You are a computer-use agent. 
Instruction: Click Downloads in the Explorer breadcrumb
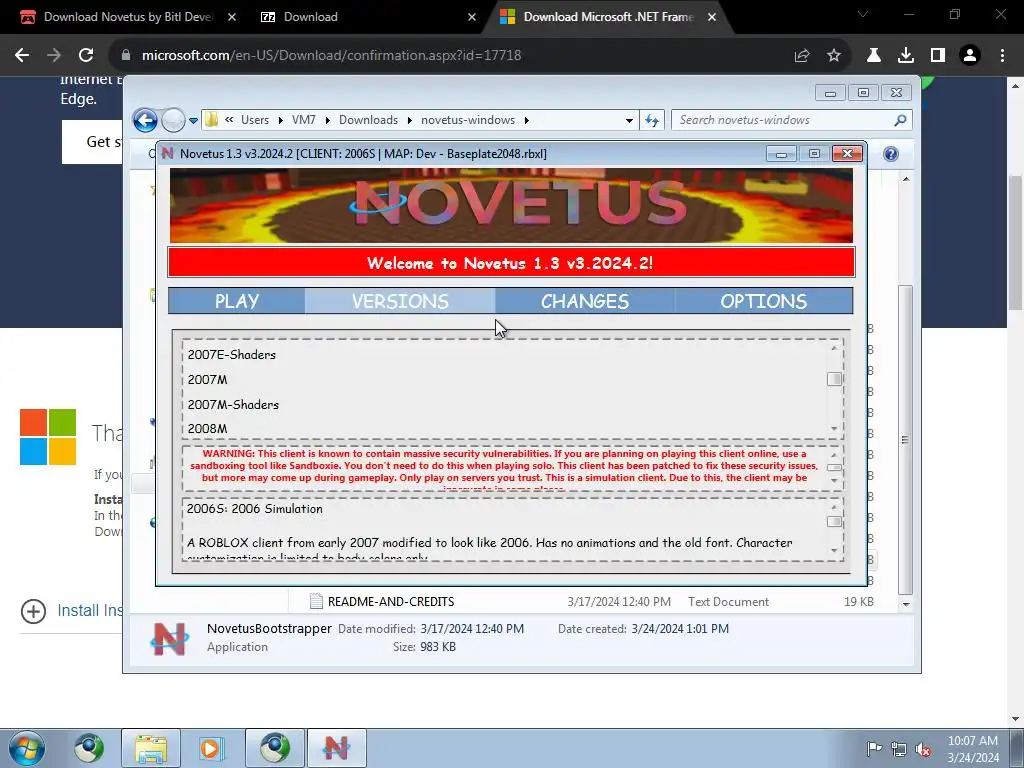pyautogui.click(x=368, y=120)
